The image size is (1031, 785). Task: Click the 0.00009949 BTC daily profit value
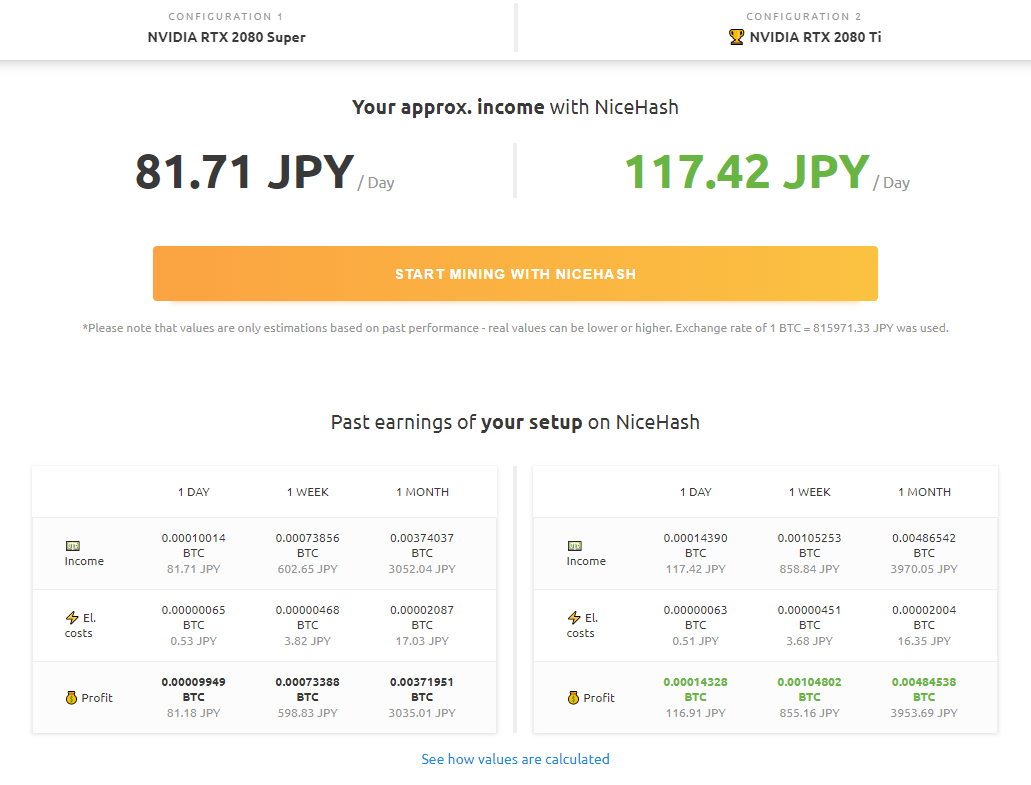click(x=193, y=689)
